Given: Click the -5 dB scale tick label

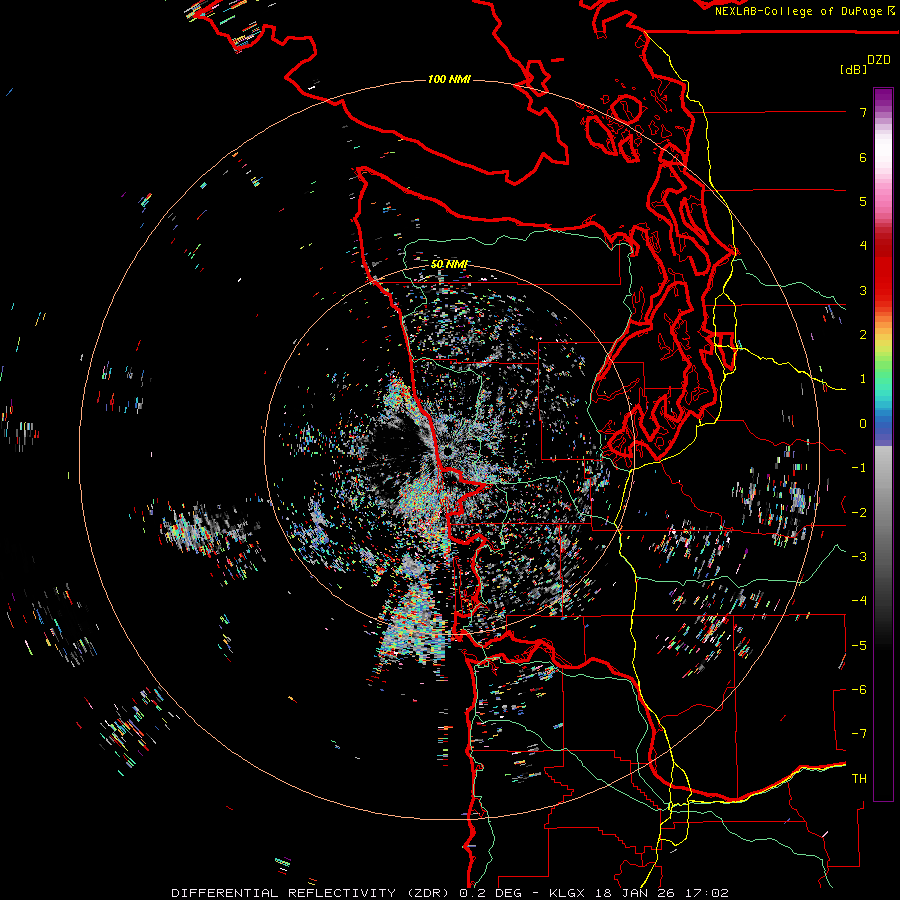Looking at the screenshot, I should pyautogui.click(x=859, y=645).
